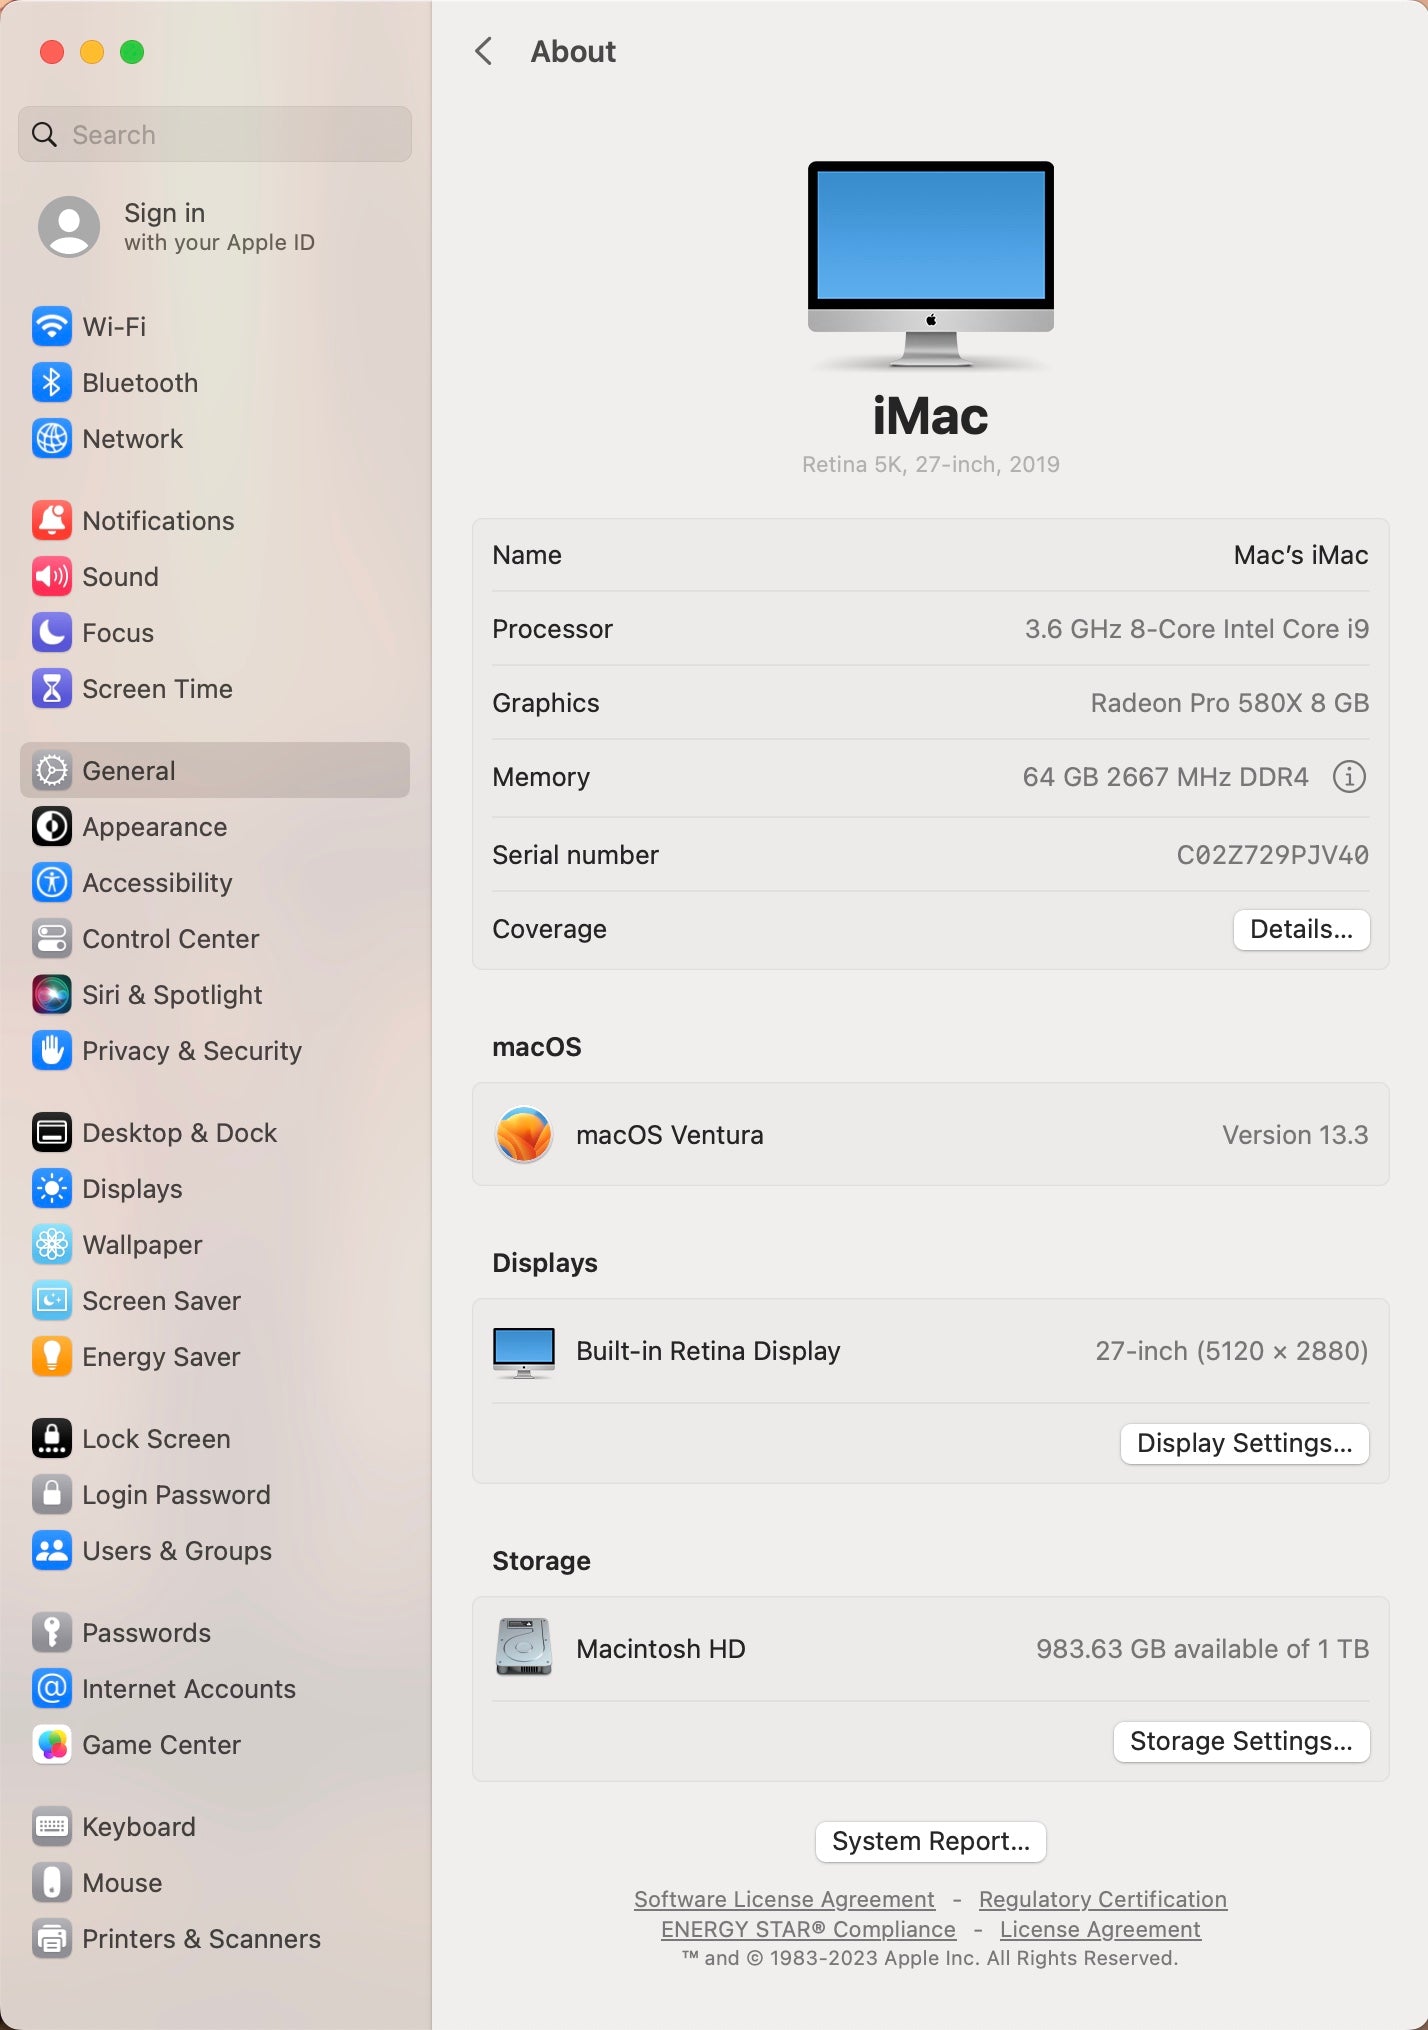Open Siri & Spotlight icon
The image size is (1428, 2030).
pos(52,994)
